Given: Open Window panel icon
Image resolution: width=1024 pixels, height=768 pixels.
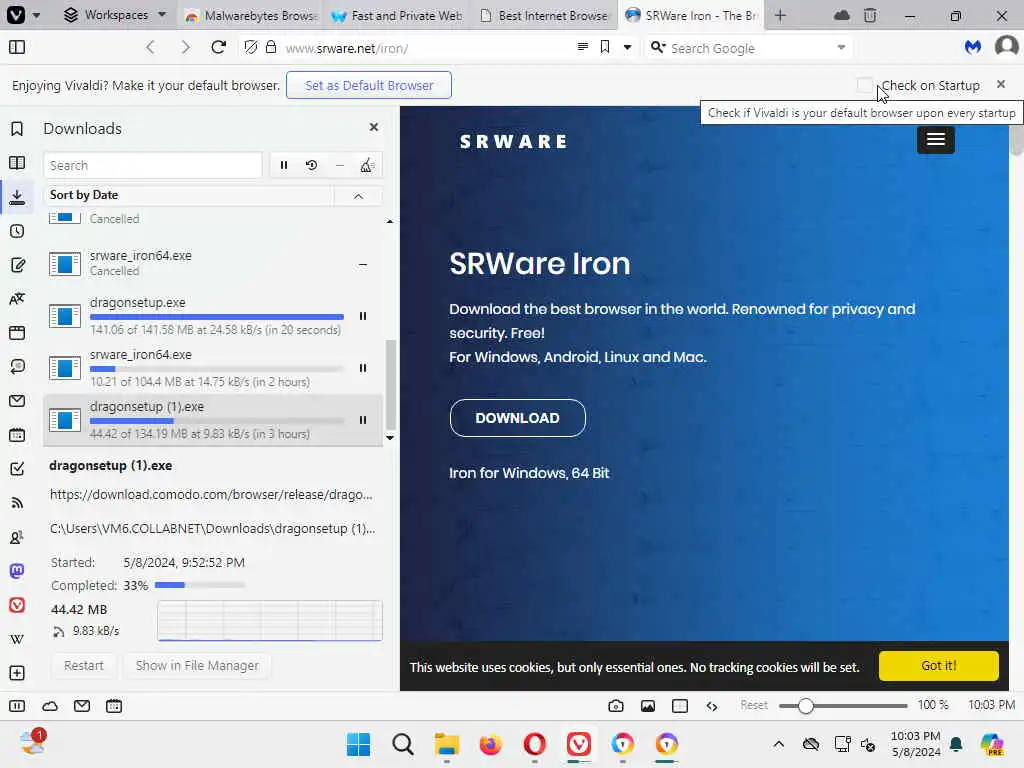Looking at the screenshot, I should pyautogui.click(x=17, y=332).
